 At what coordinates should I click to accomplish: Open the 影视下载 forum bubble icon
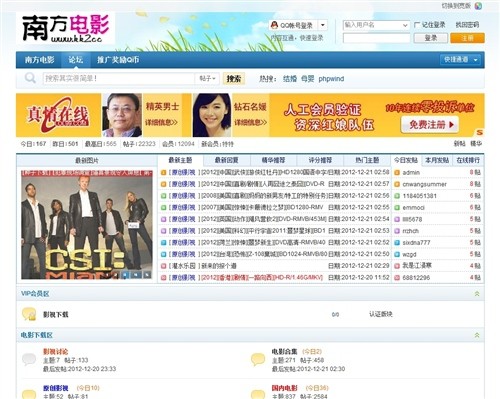[29, 314]
